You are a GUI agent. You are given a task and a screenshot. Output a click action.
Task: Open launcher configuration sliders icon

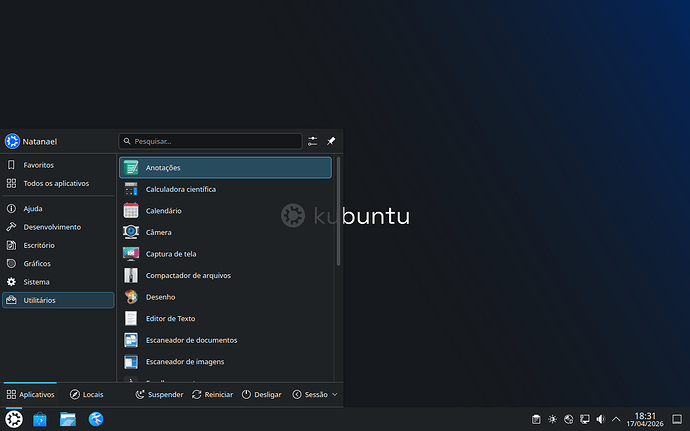pos(312,141)
